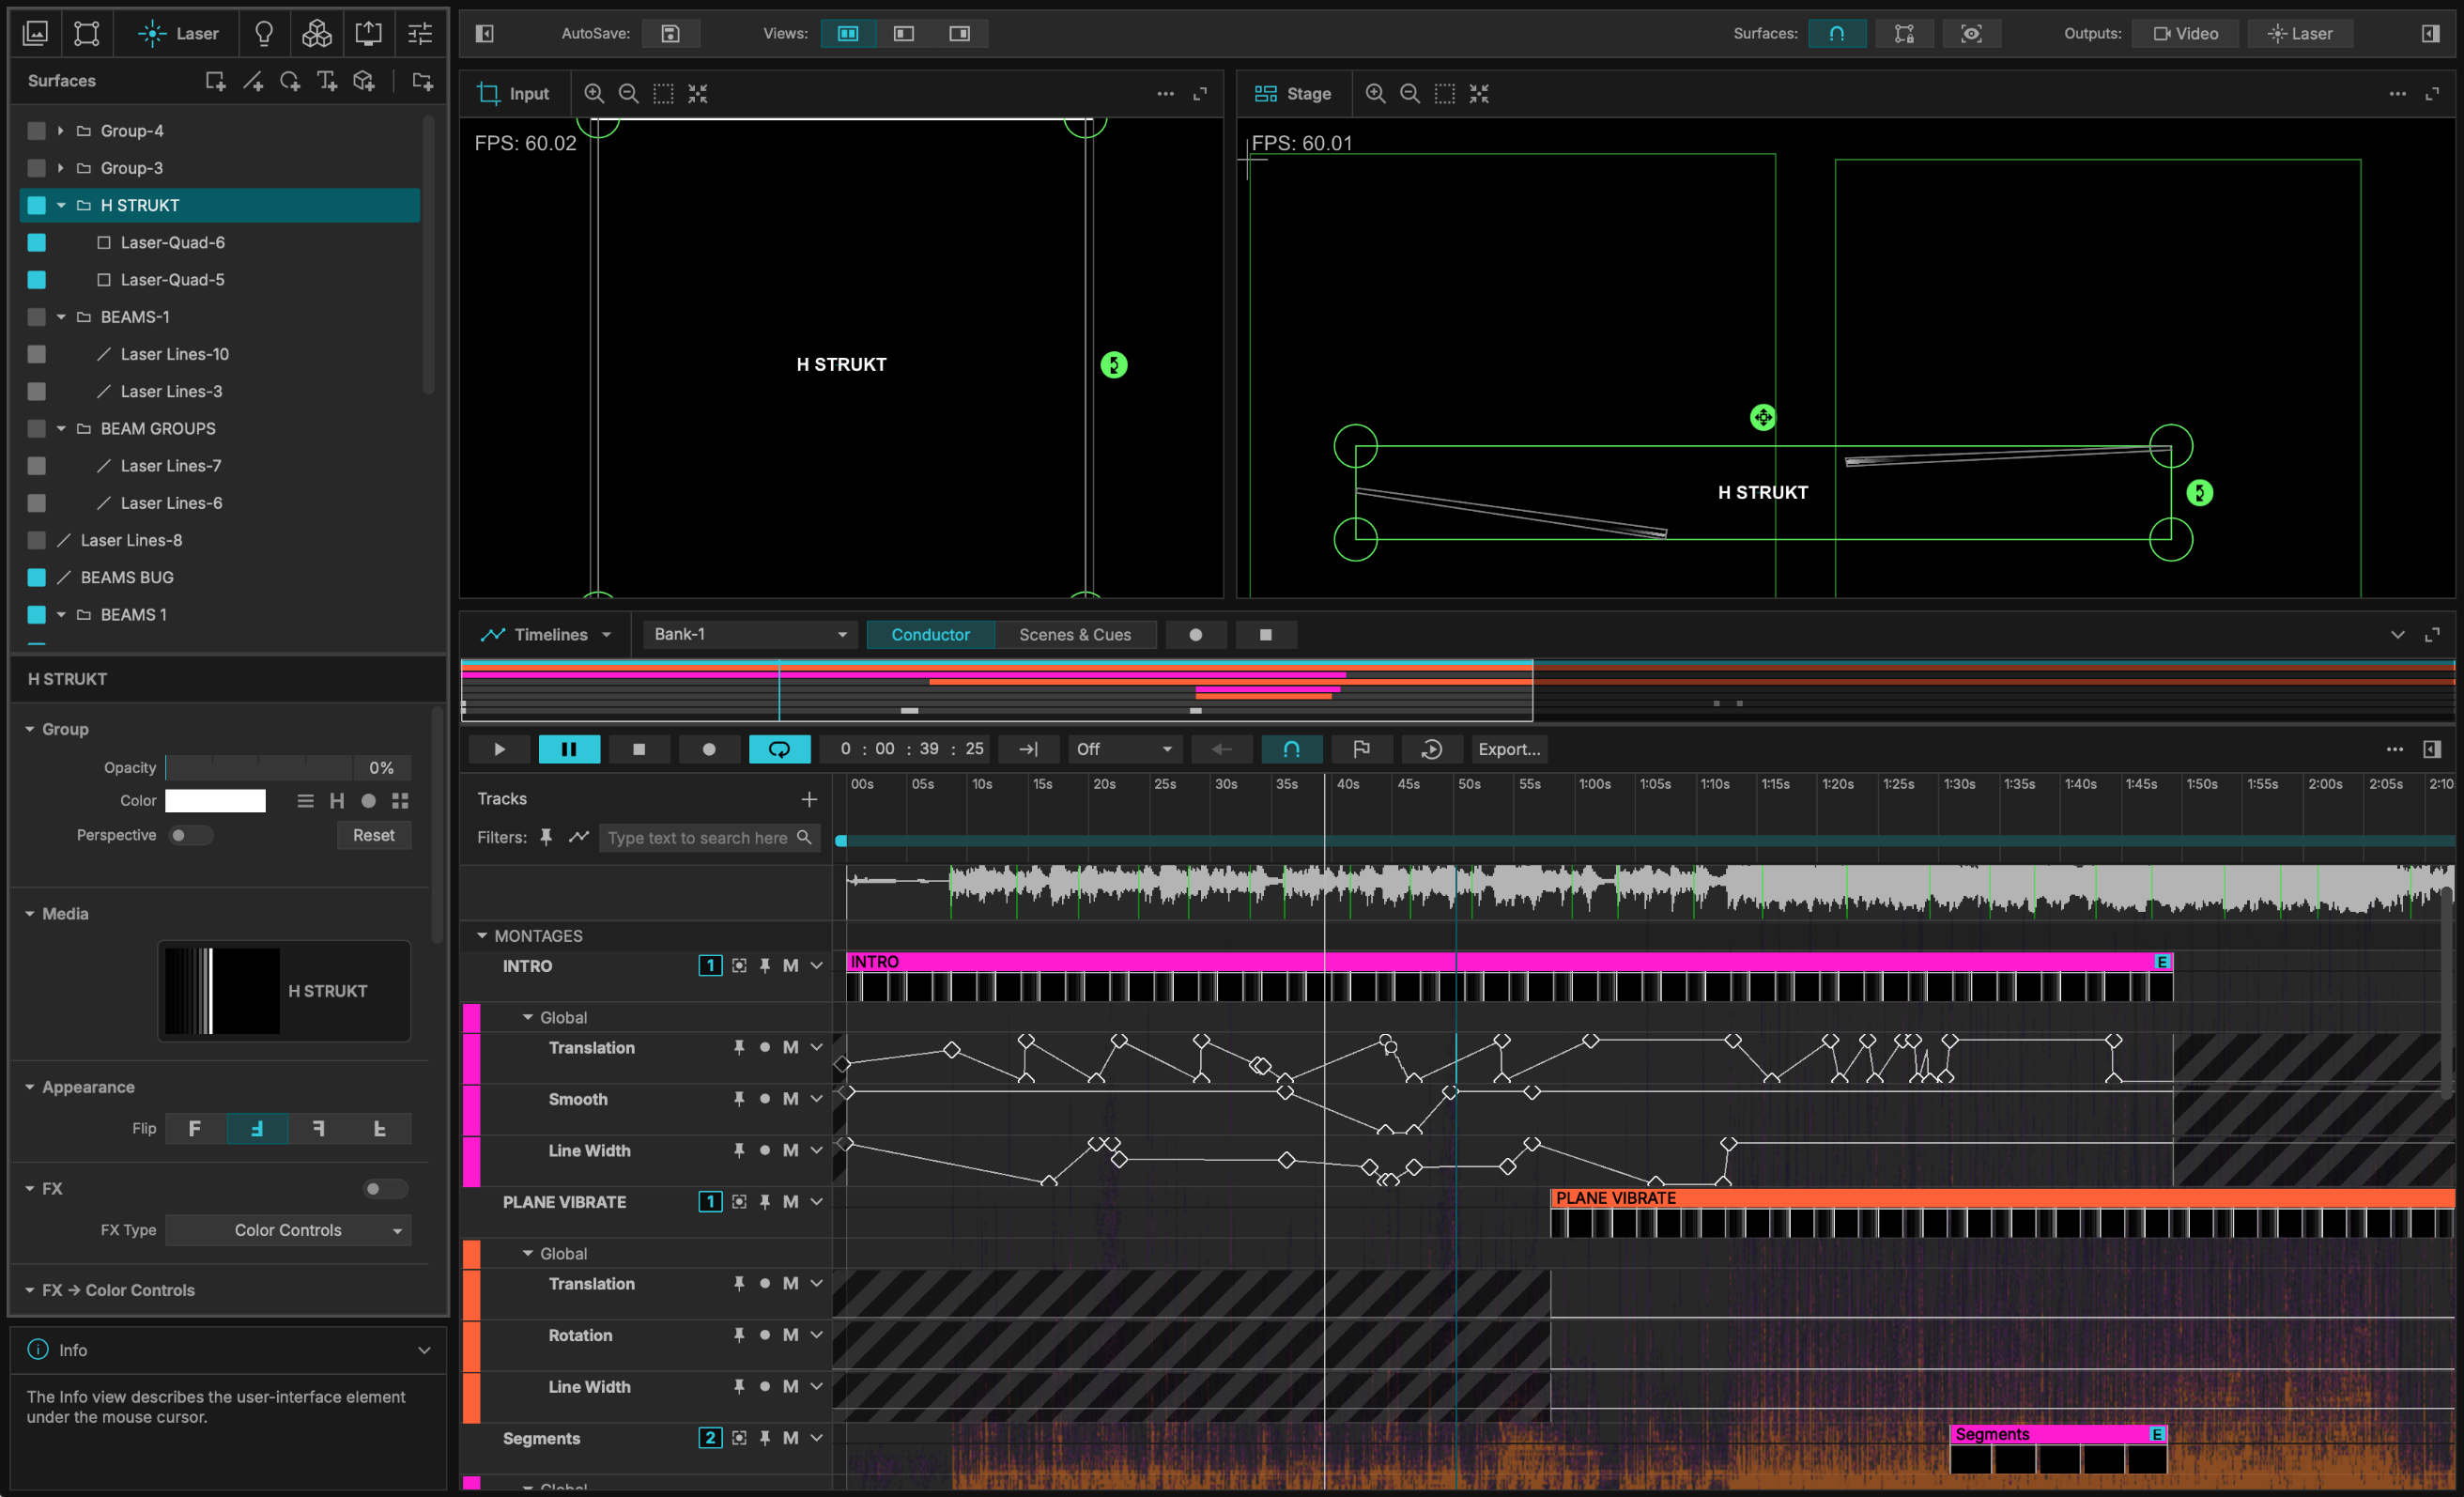This screenshot has height=1497, width=2464.
Task: Click the Reset button in Group section
Action: pos(373,835)
